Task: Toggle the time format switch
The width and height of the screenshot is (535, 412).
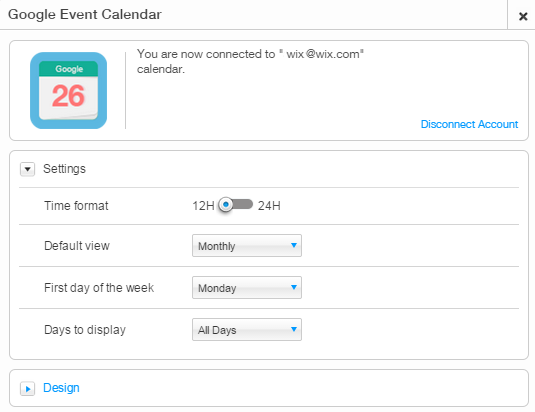Action: [x=235, y=205]
